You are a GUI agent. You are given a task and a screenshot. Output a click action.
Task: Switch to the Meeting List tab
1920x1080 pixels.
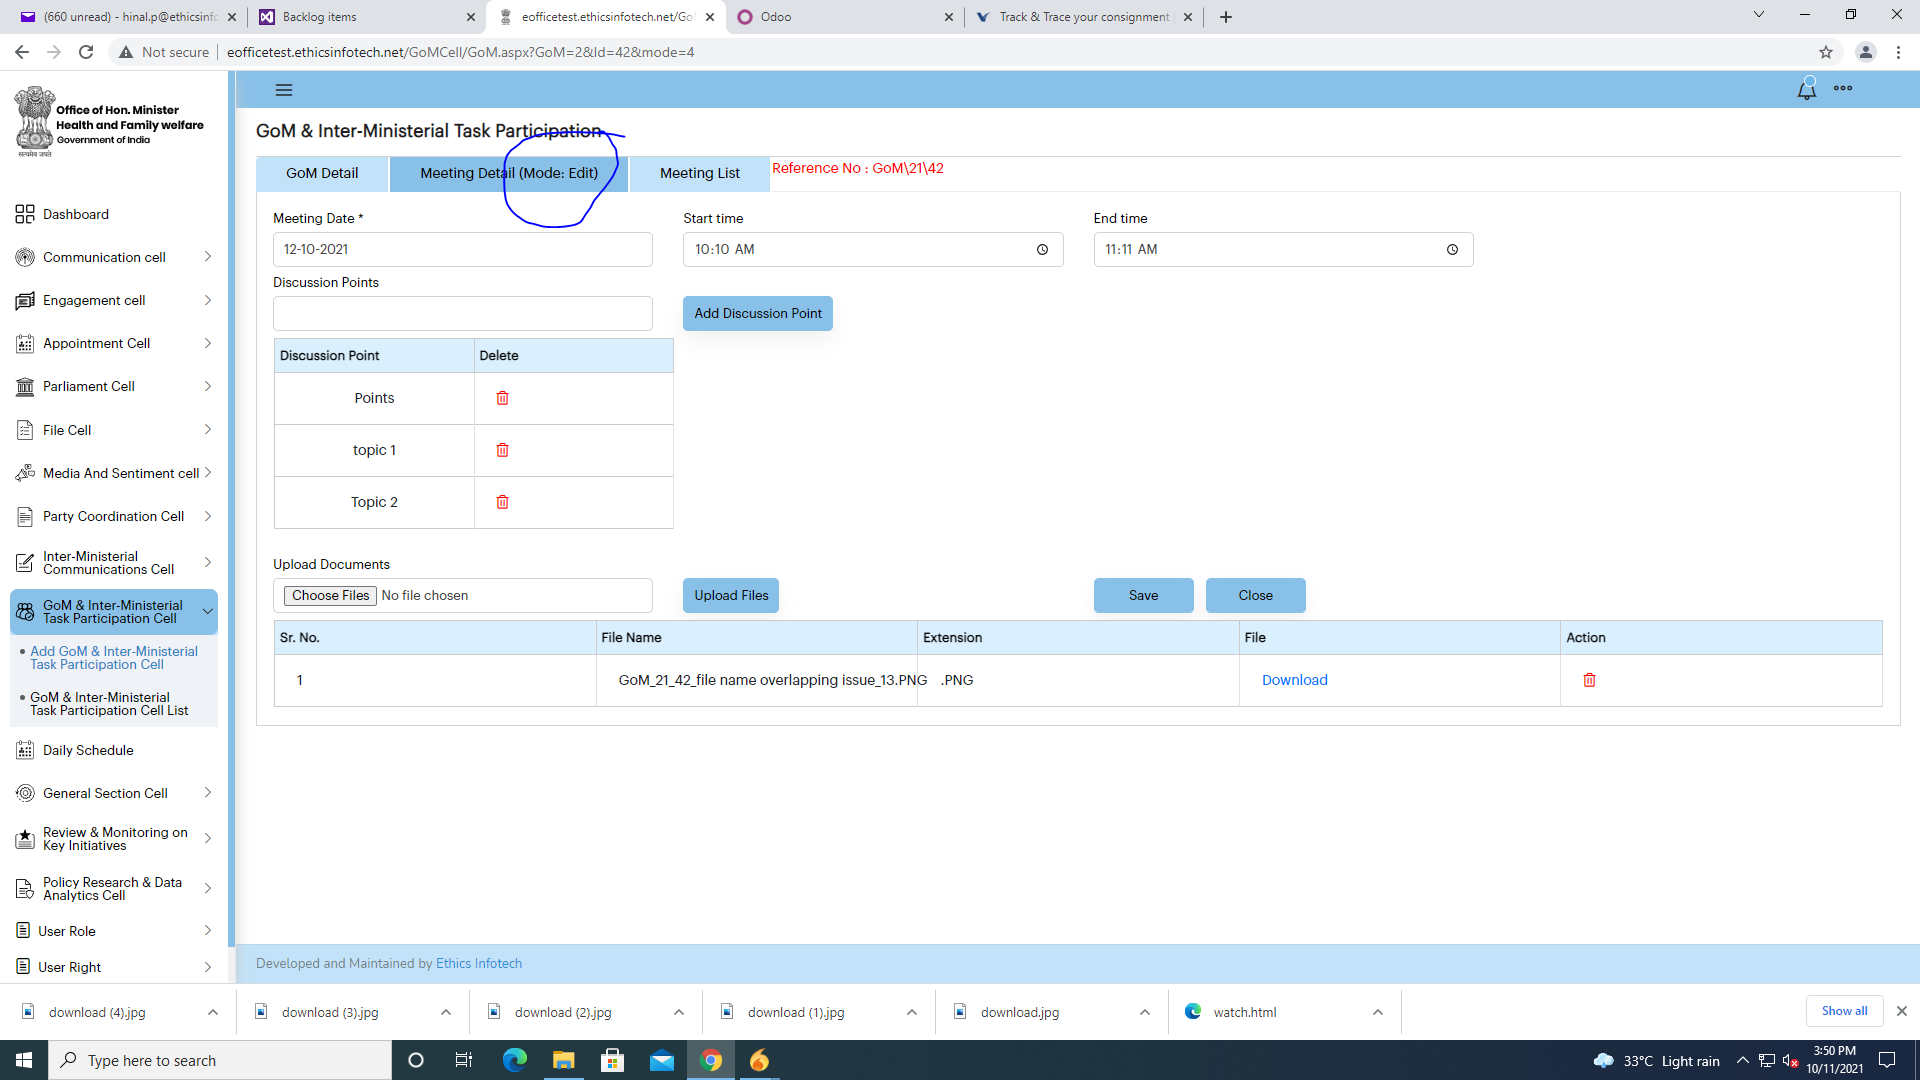click(699, 173)
